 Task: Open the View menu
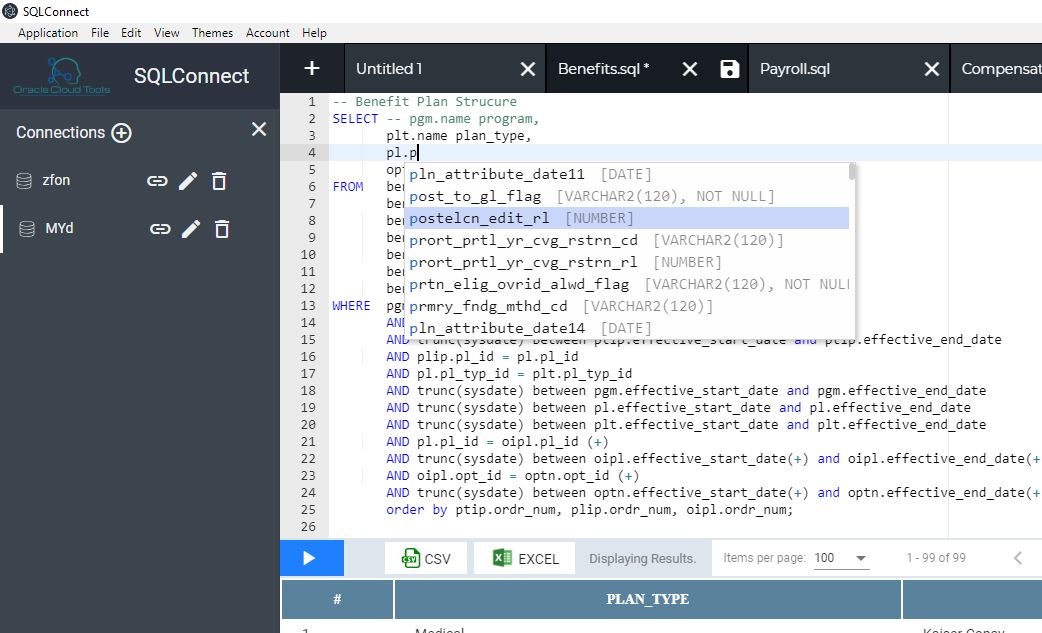pyautogui.click(x=167, y=33)
